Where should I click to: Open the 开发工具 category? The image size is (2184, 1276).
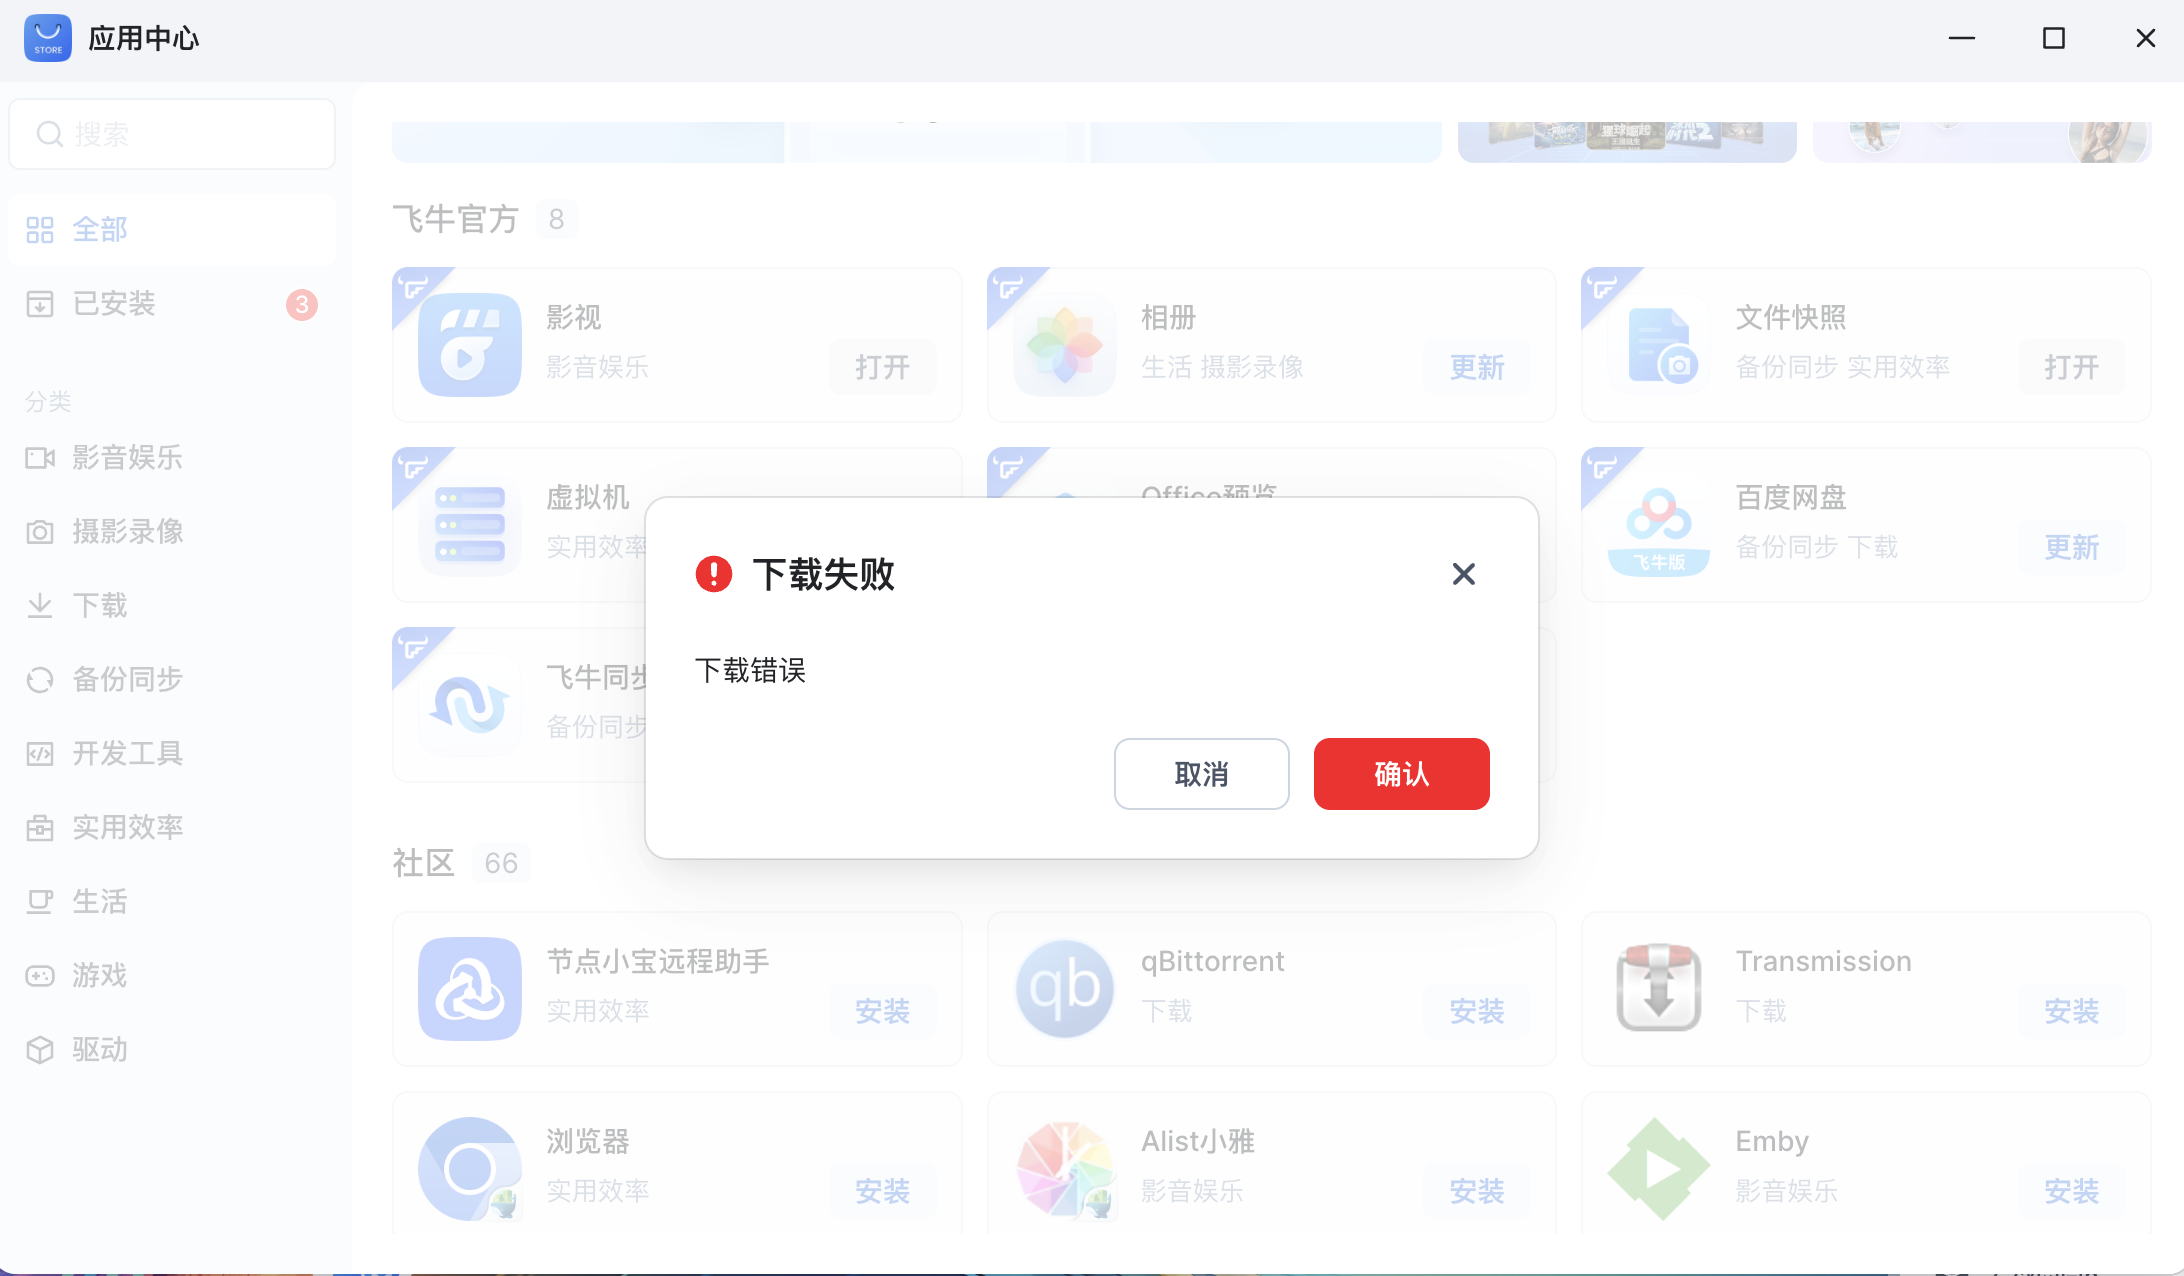[127, 754]
